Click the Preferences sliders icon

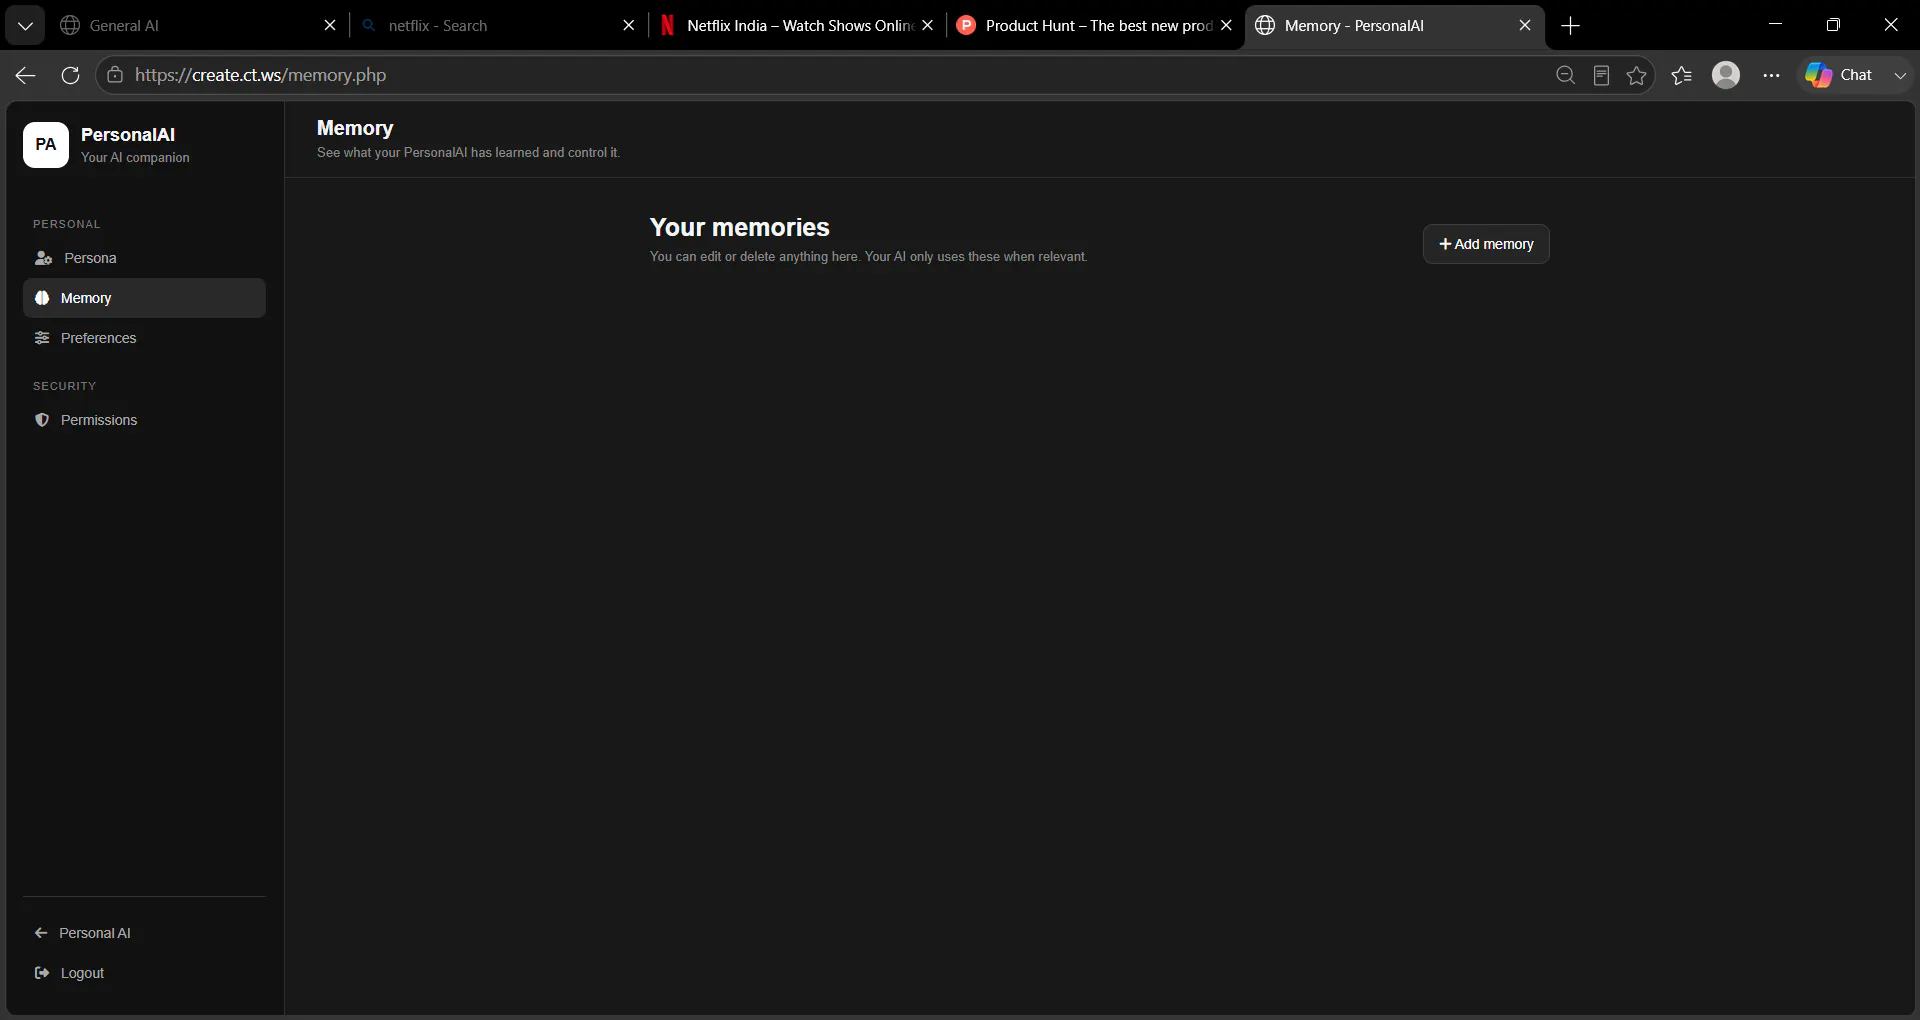[x=42, y=338]
